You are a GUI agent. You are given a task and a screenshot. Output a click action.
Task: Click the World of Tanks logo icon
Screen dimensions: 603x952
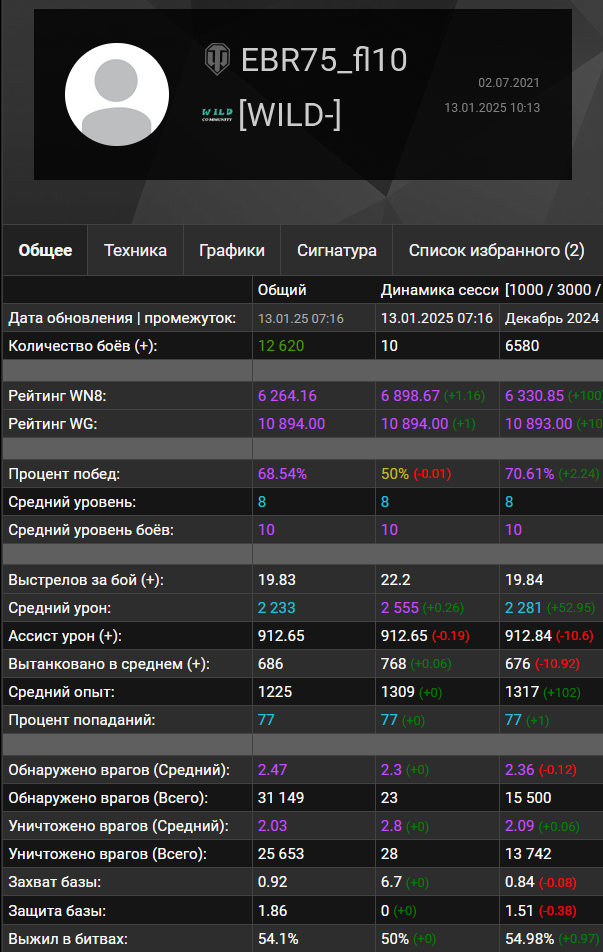coord(217,59)
